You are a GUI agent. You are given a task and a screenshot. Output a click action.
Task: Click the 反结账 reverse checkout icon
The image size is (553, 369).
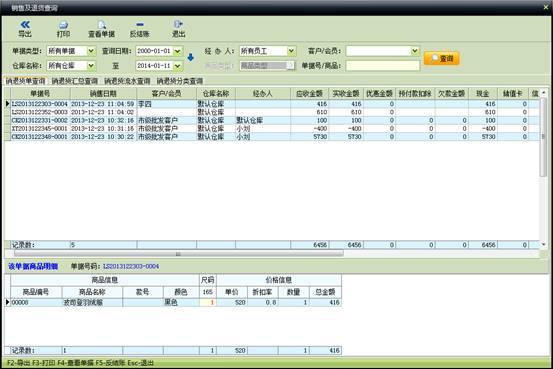pos(140,29)
